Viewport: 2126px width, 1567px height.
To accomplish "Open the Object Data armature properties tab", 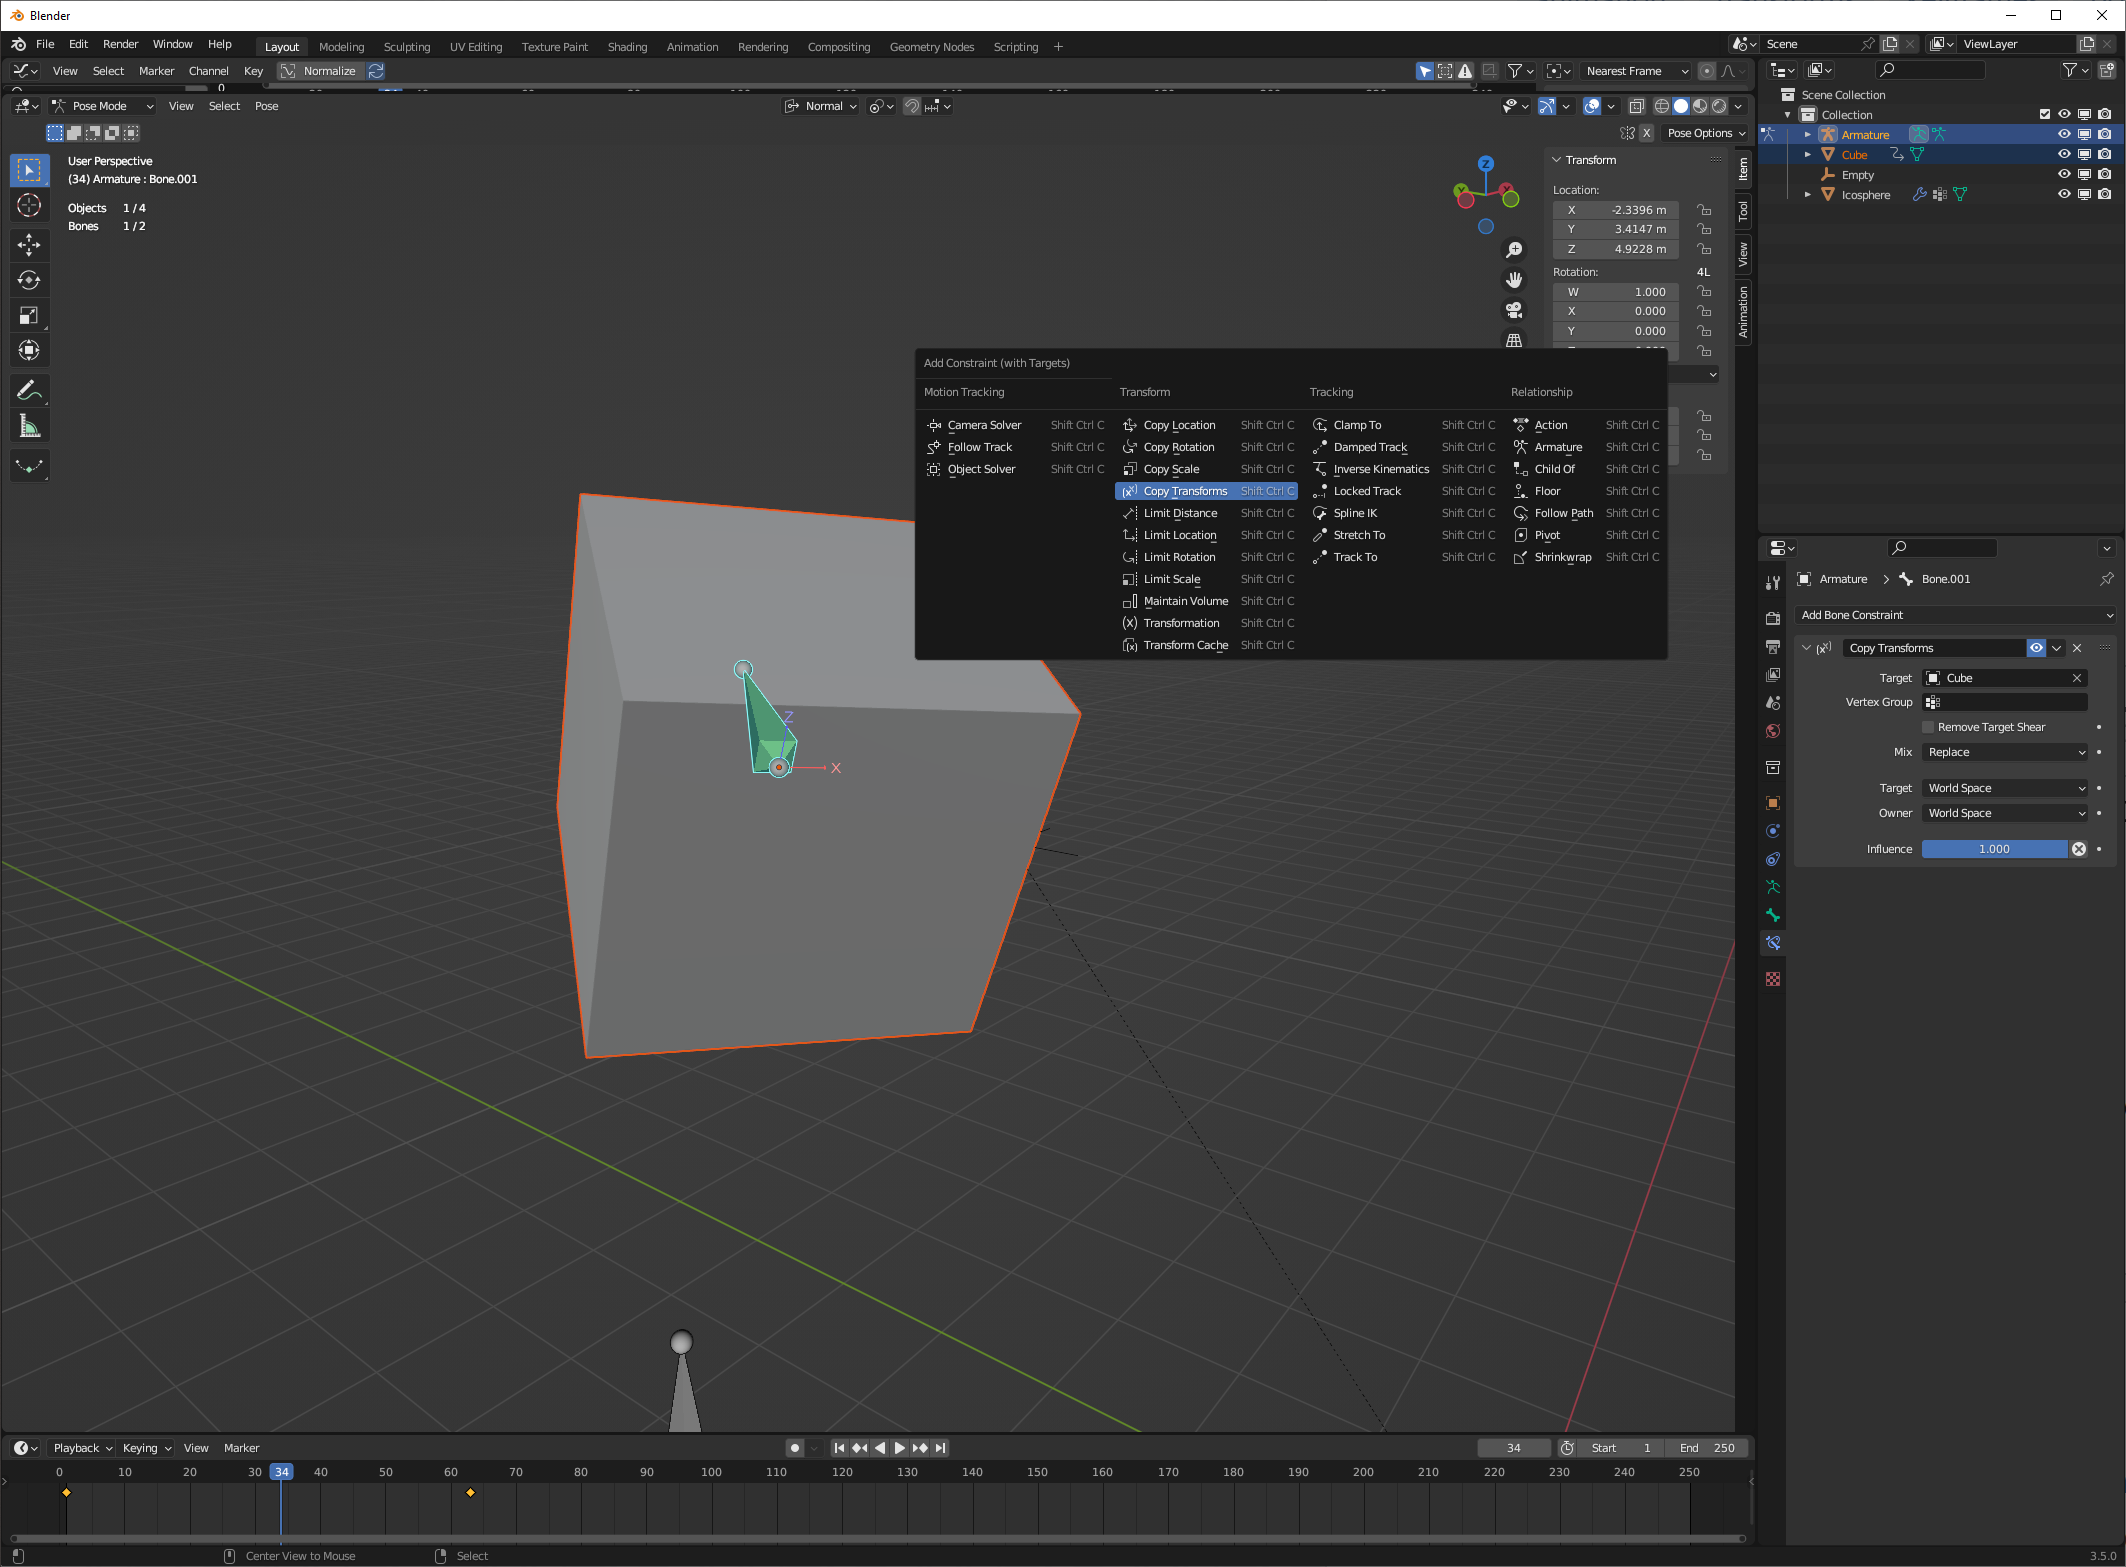I will (1773, 887).
